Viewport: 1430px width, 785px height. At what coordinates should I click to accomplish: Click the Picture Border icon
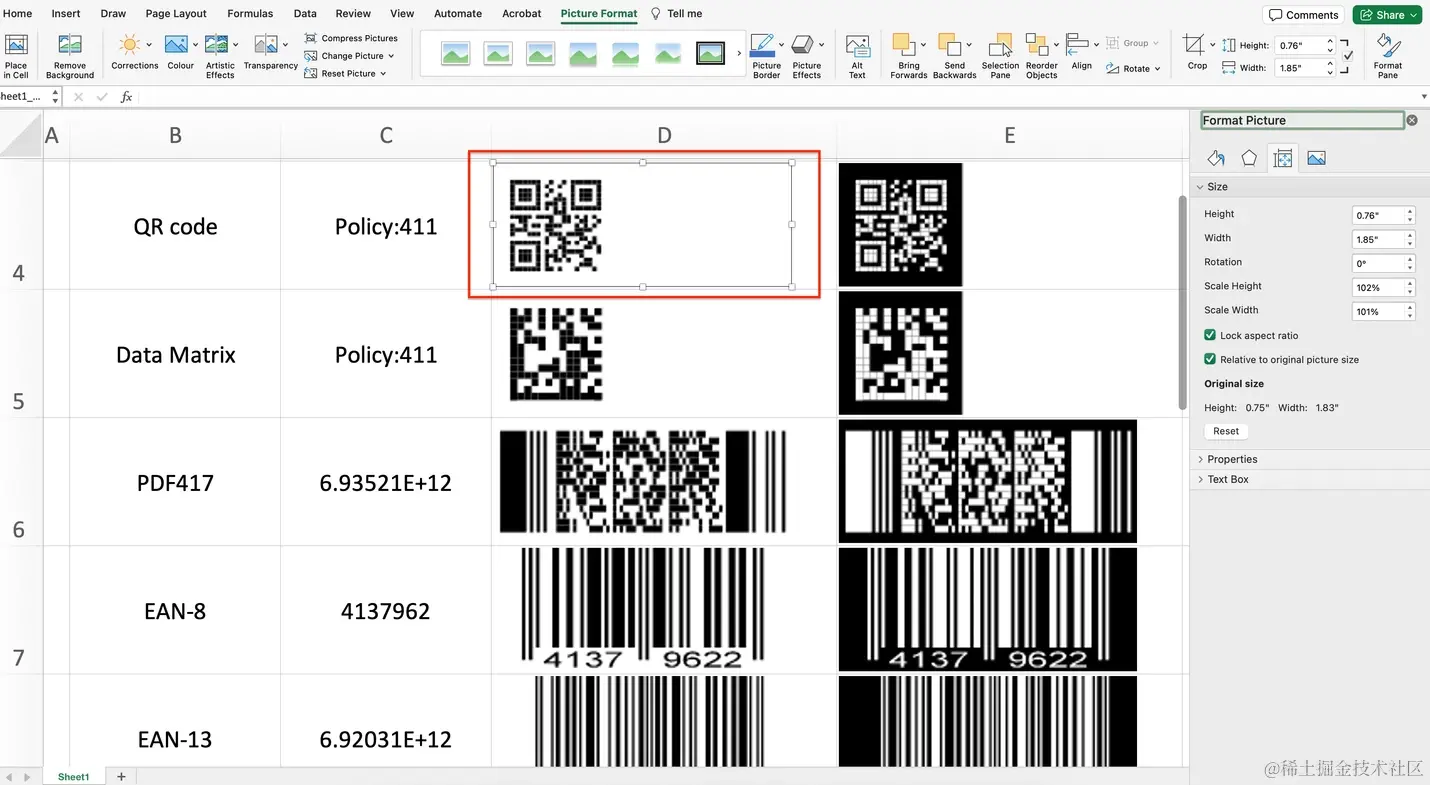762,45
